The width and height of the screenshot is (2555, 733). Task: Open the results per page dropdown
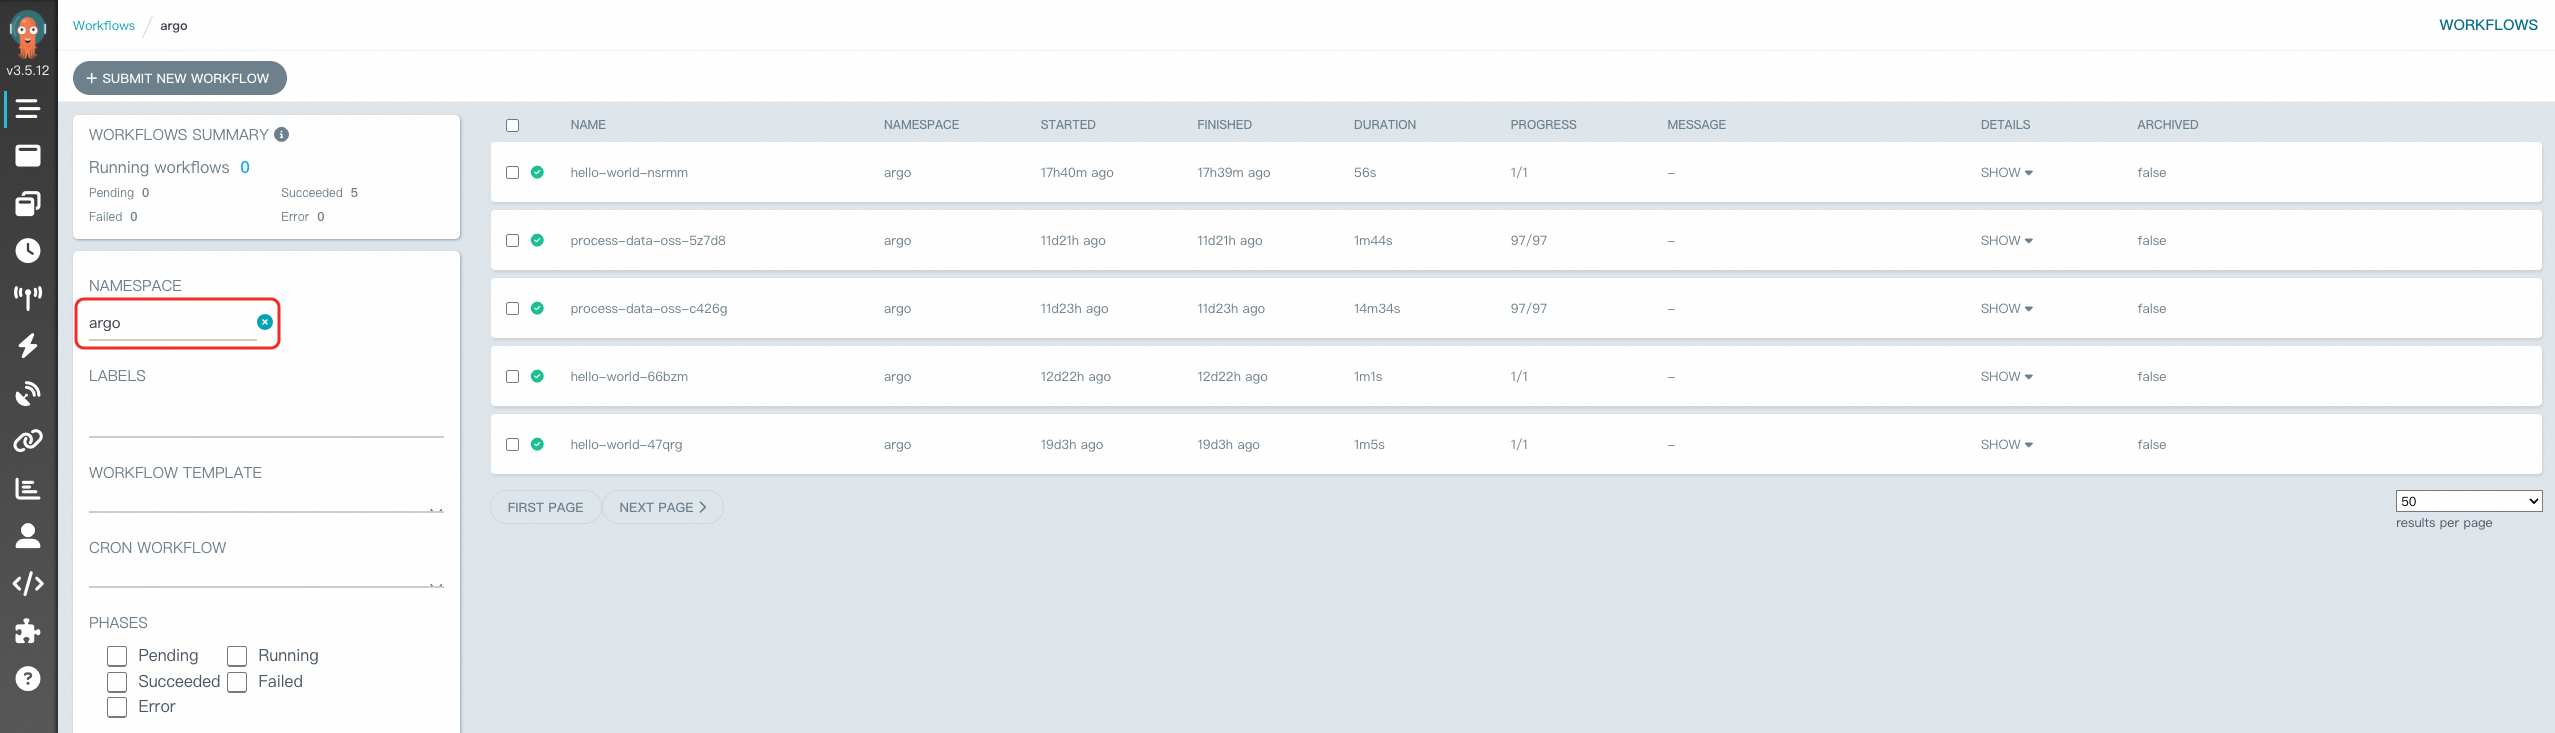2468,501
